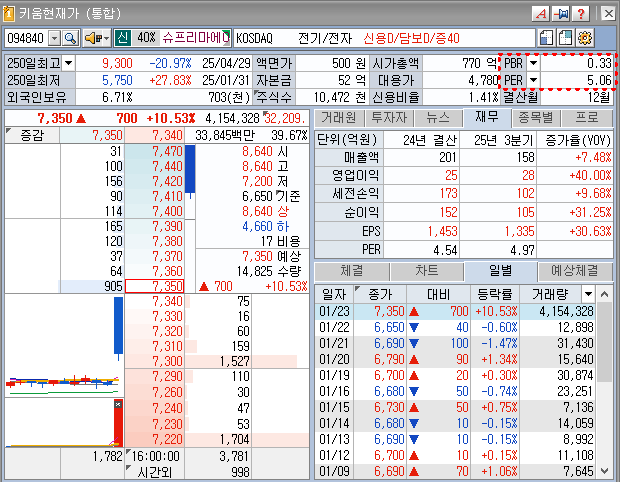620x482 pixels.
Task: Select current price cell 7,350 in order book
Action: tap(155, 286)
